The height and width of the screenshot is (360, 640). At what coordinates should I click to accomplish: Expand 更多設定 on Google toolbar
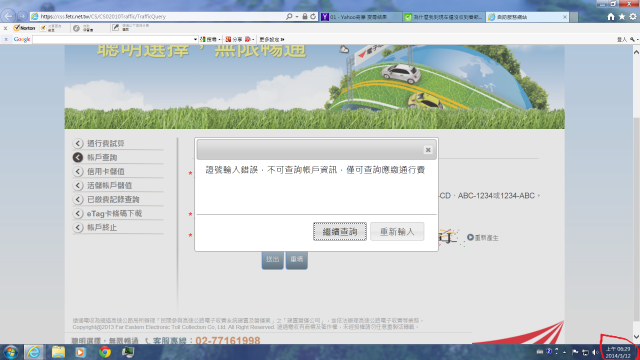point(271,39)
